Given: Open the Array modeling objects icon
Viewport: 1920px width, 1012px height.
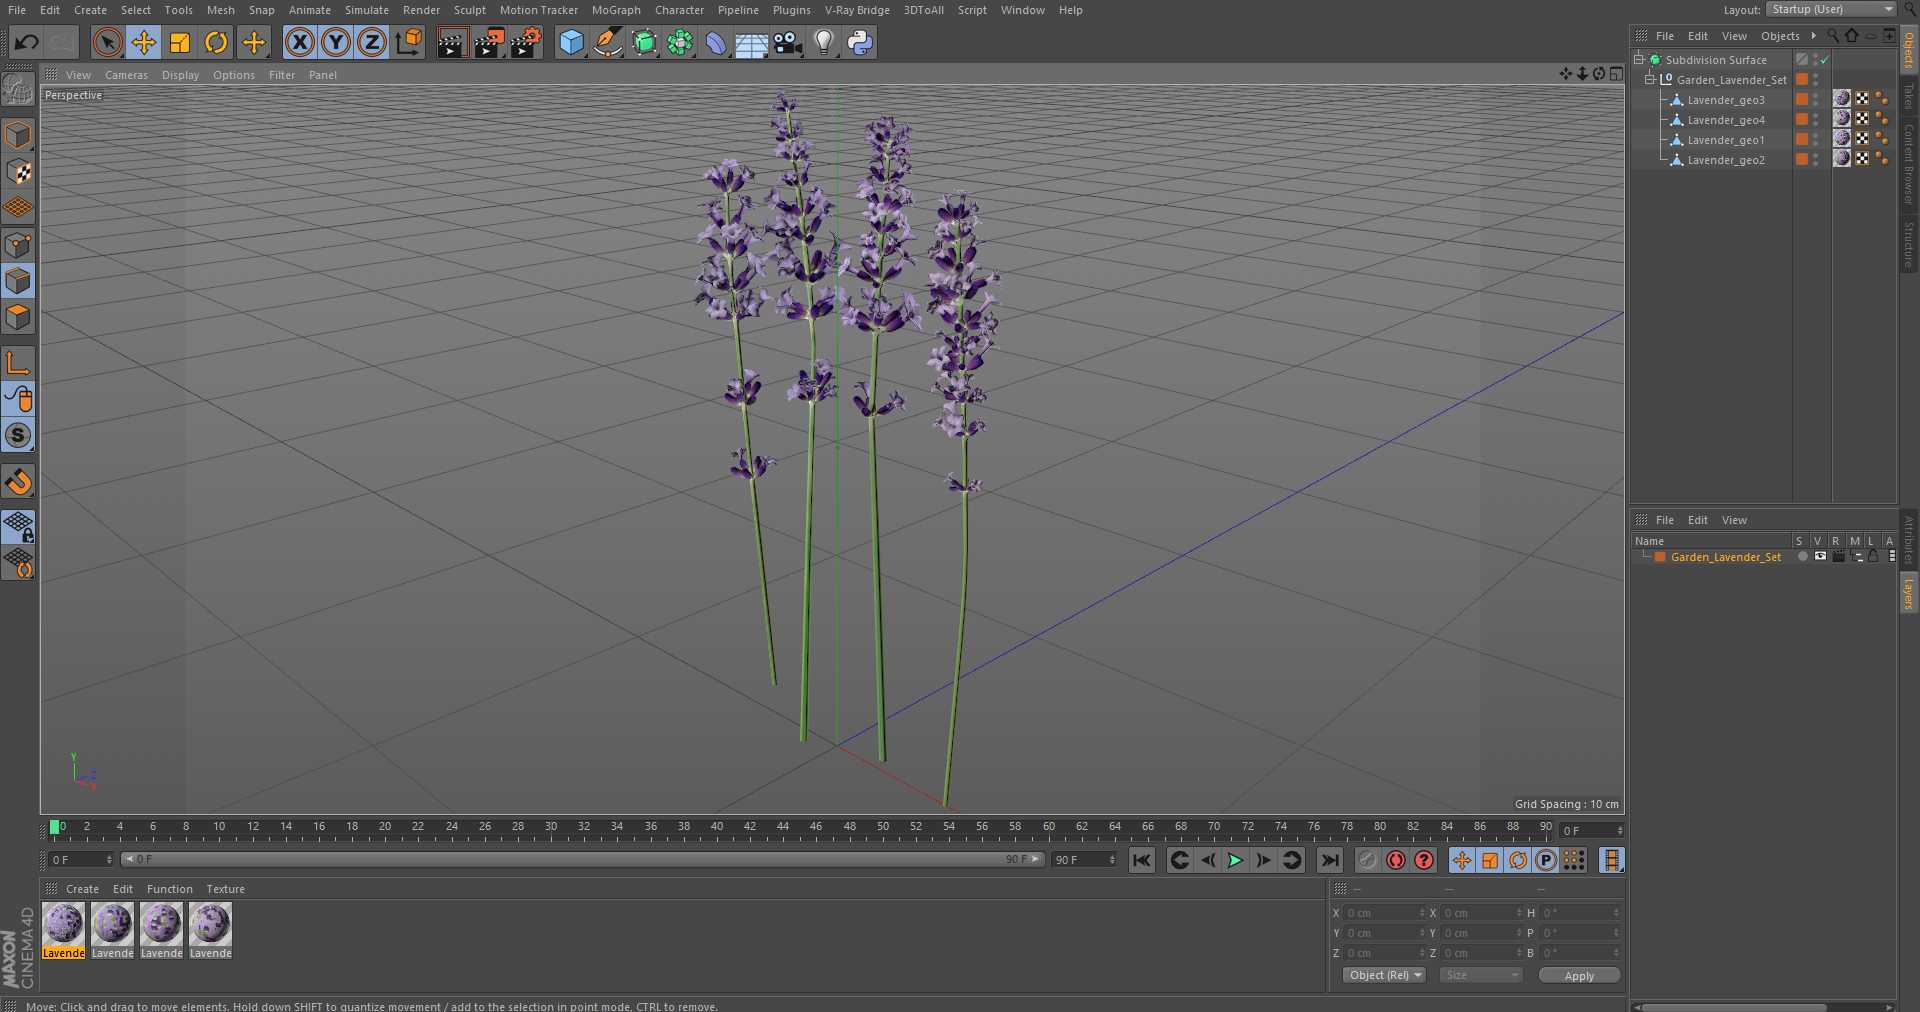Looking at the screenshot, I should 680,42.
